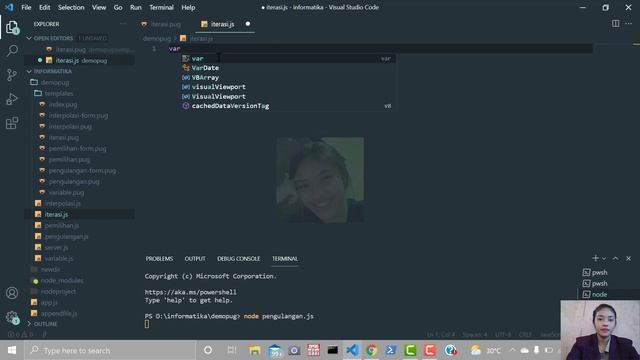Switch to the Debug Console tab
This screenshot has height=360, width=640.
point(238,258)
